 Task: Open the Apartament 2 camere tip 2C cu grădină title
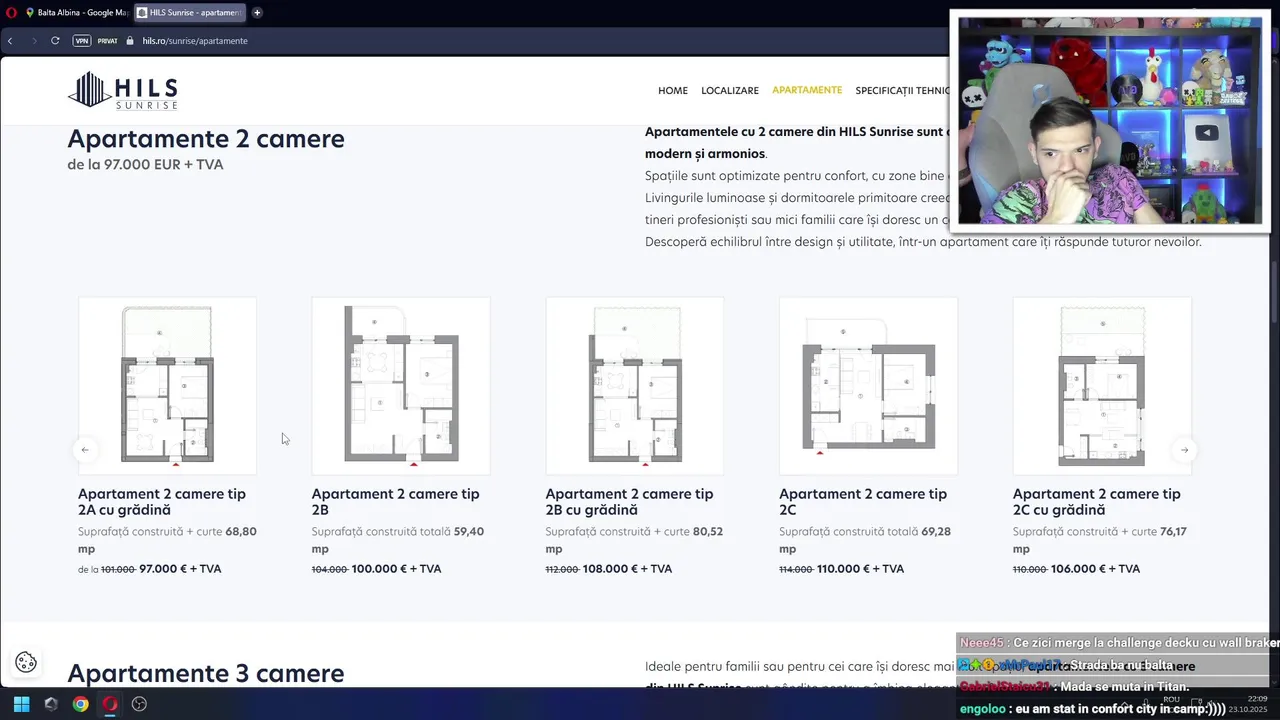[1096, 502]
